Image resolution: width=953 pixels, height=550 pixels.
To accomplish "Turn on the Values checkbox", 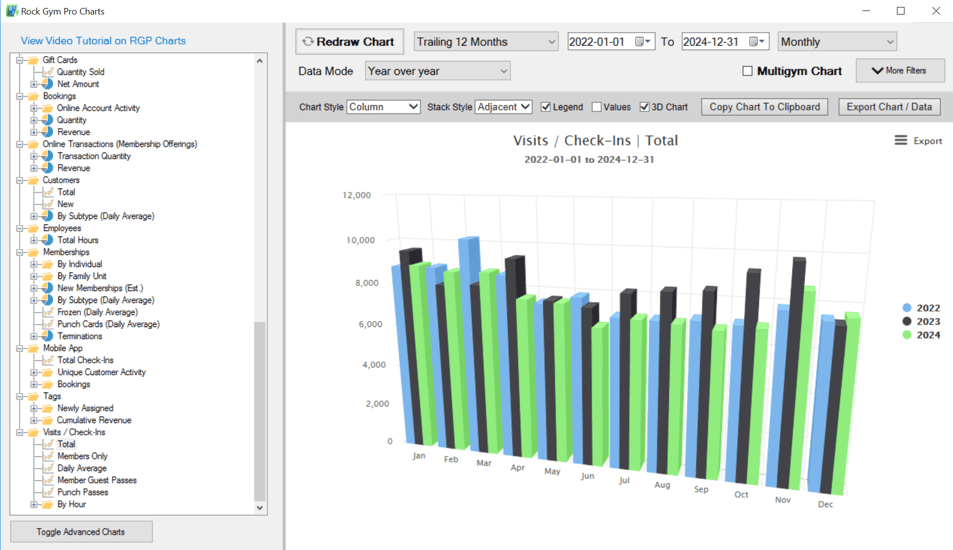I will pos(597,107).
